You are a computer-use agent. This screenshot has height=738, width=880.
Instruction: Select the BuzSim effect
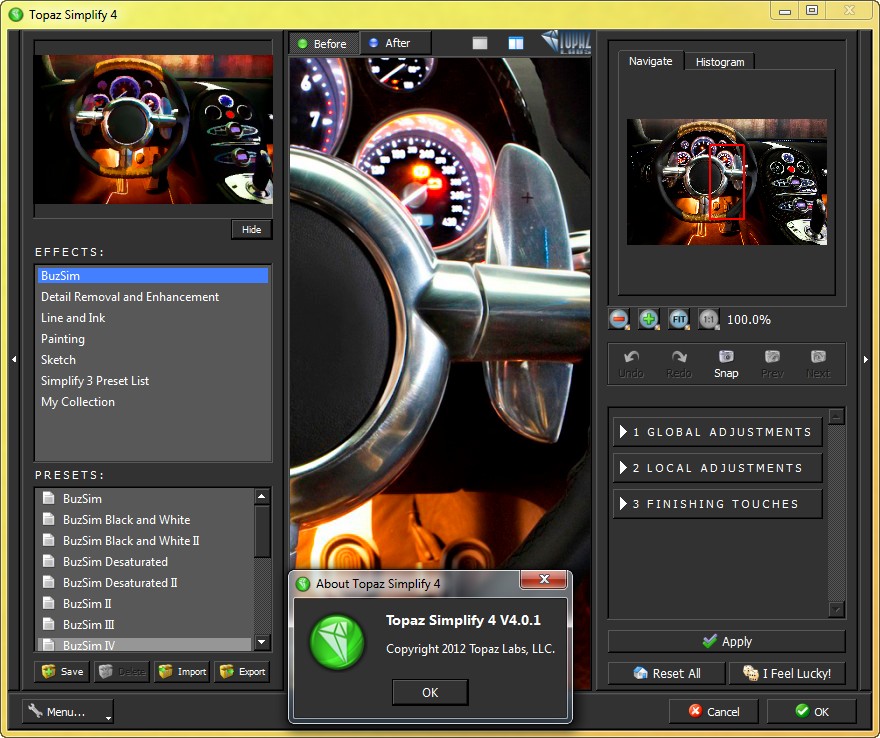coord(153,276)
